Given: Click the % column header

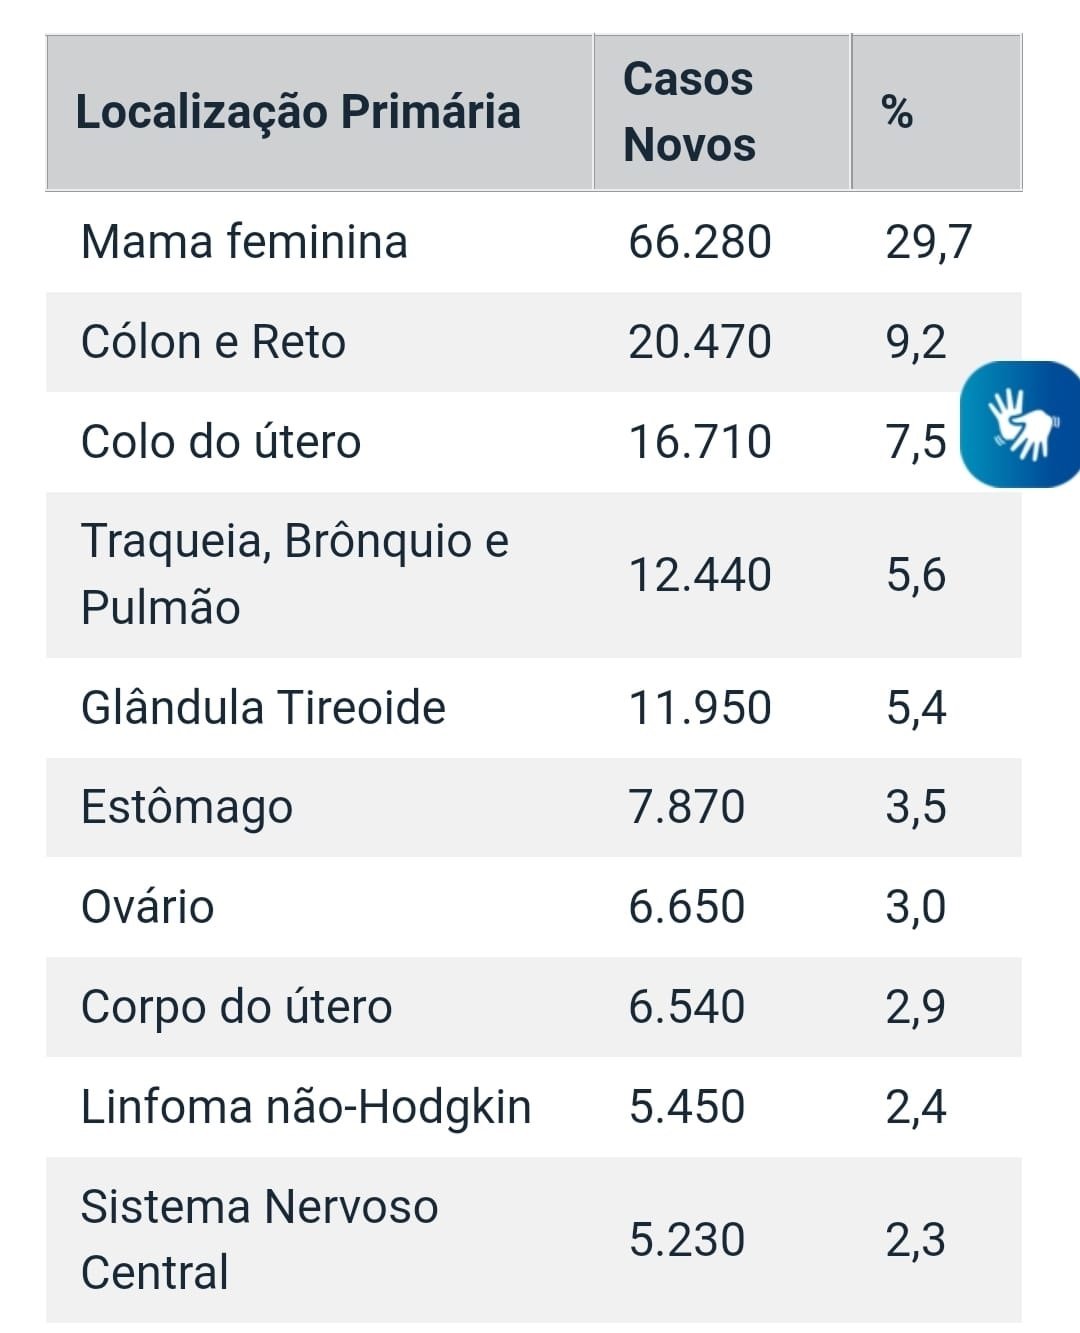Looking at the screenshot, I should click(x=897, y=112).
